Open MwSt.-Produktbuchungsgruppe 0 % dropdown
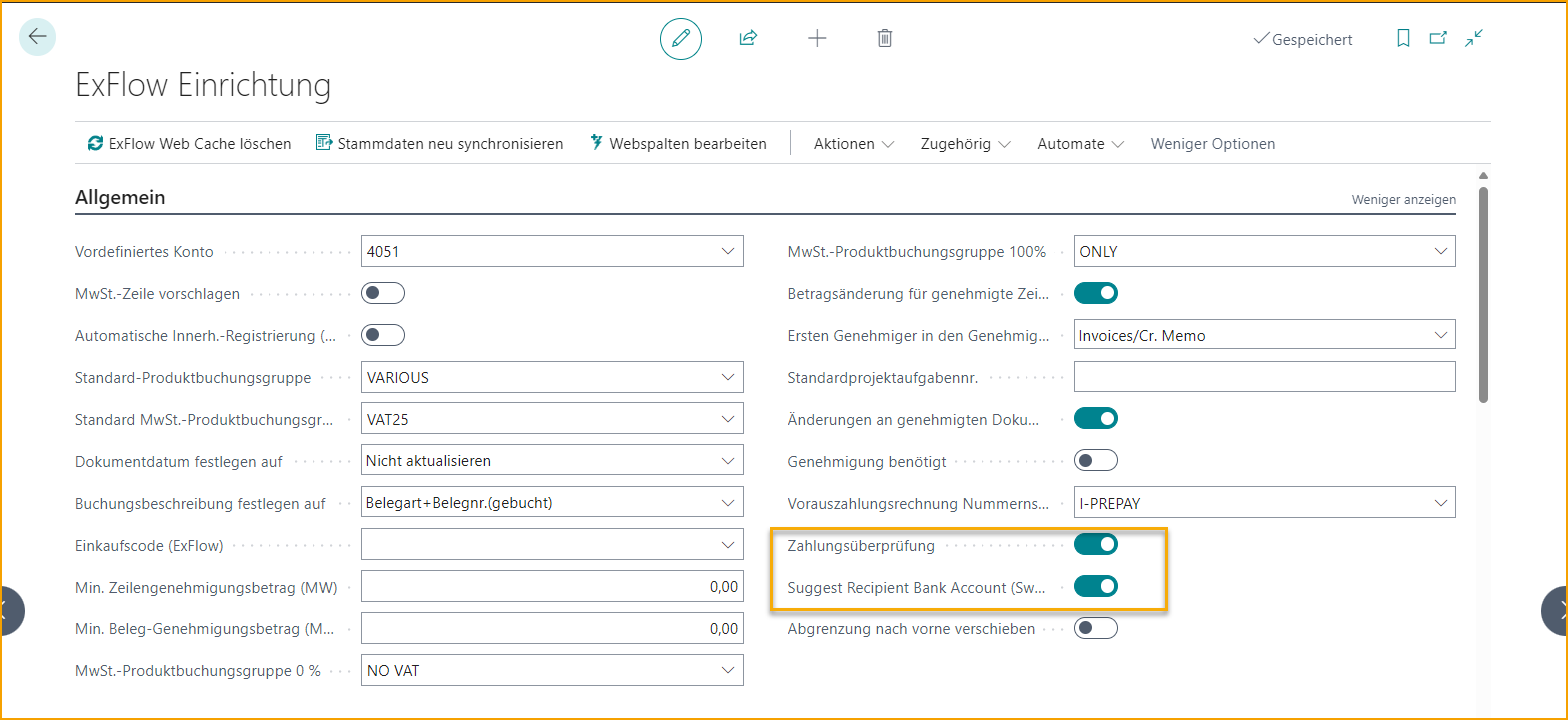This screenshot has height=720, width=1568. 728,670
